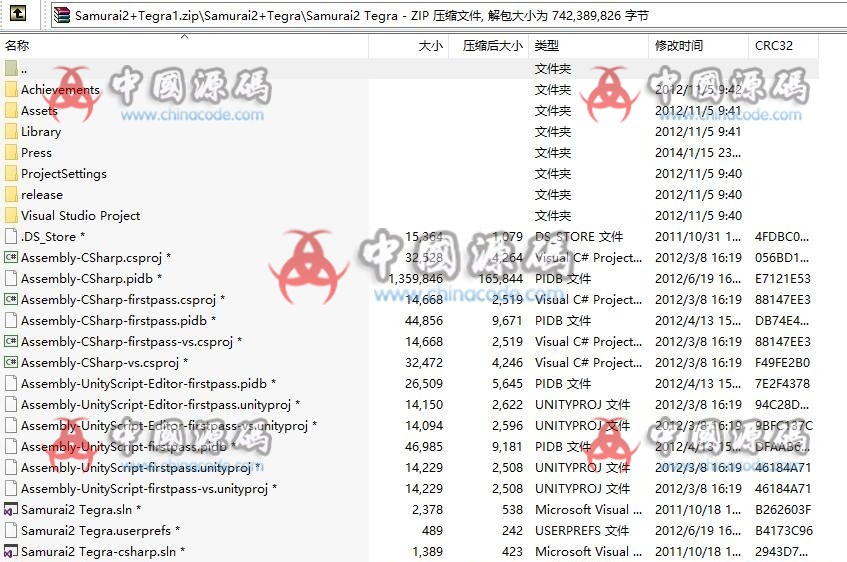
Task: Click the 压缩后大小 column header
Action: tap(492, 46)
